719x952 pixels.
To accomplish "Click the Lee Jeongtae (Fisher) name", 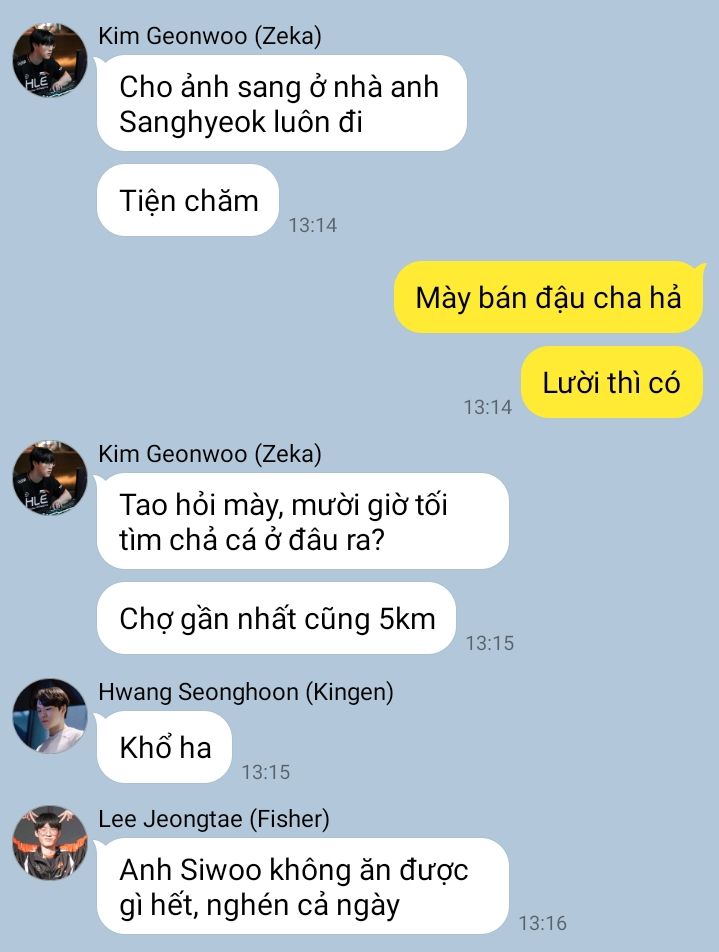I will point(214,819).
